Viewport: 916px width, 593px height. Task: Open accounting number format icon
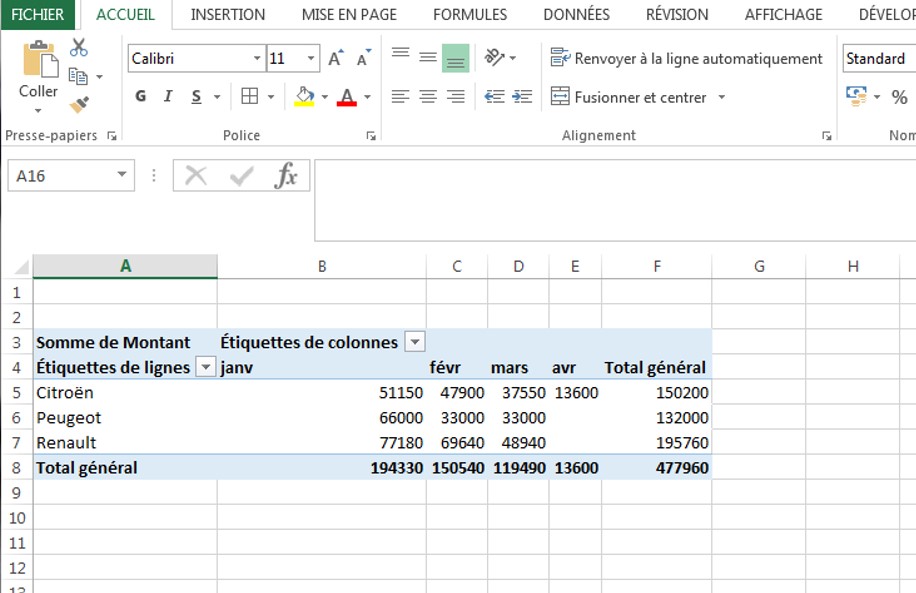click(856, 96)
